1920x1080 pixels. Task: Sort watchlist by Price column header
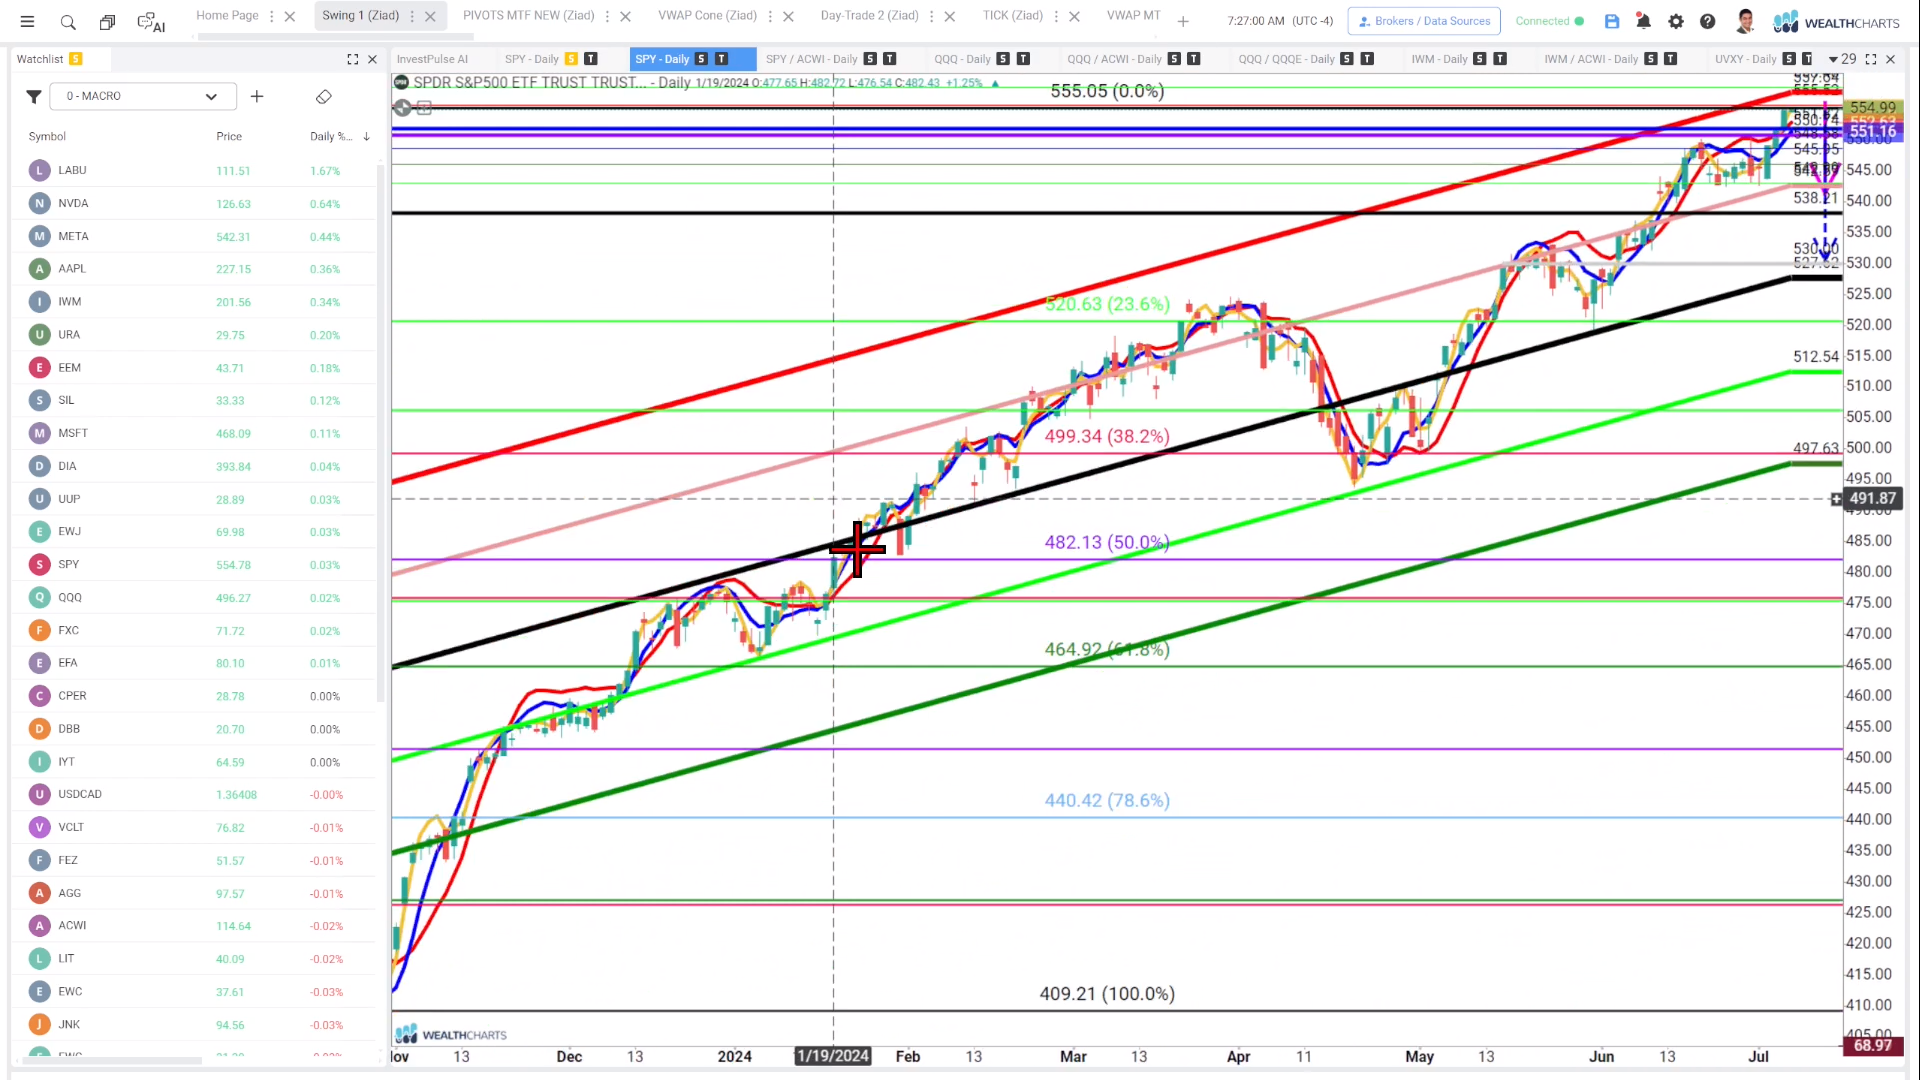tap(229, 136)
